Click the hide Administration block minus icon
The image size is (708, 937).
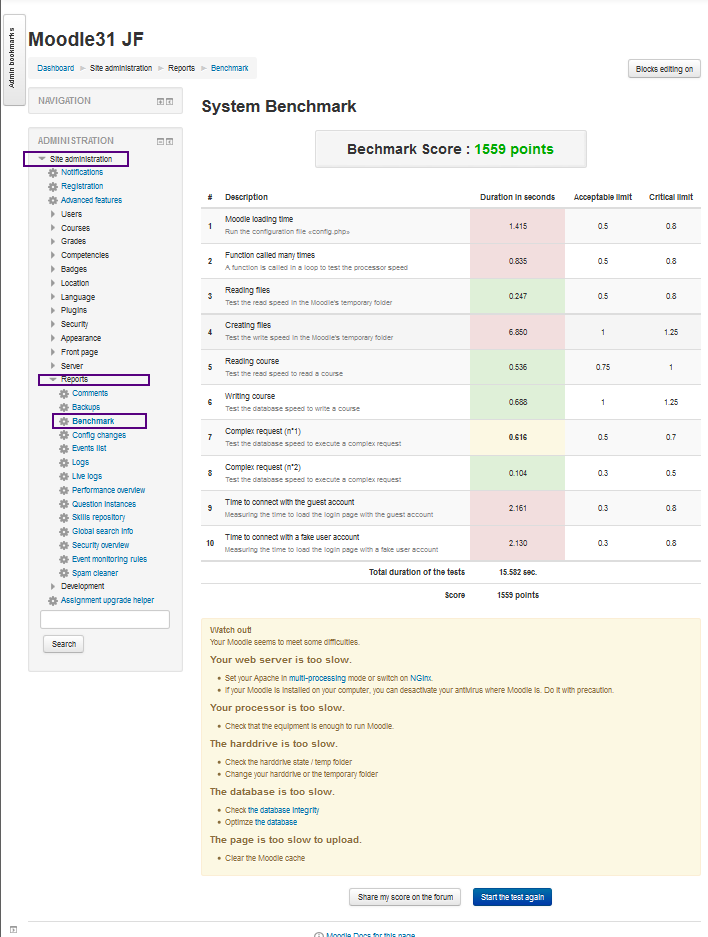pos(160,142)
